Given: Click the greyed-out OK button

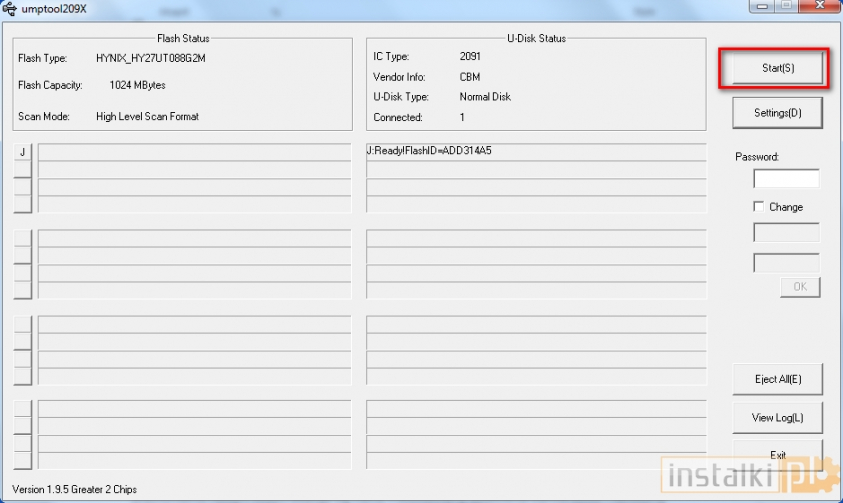Looking at the screenshot, I should click(x=799, y=287).
